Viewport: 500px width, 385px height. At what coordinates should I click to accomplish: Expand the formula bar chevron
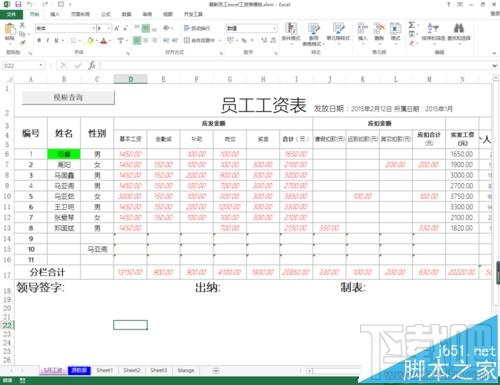coord(495,66)
